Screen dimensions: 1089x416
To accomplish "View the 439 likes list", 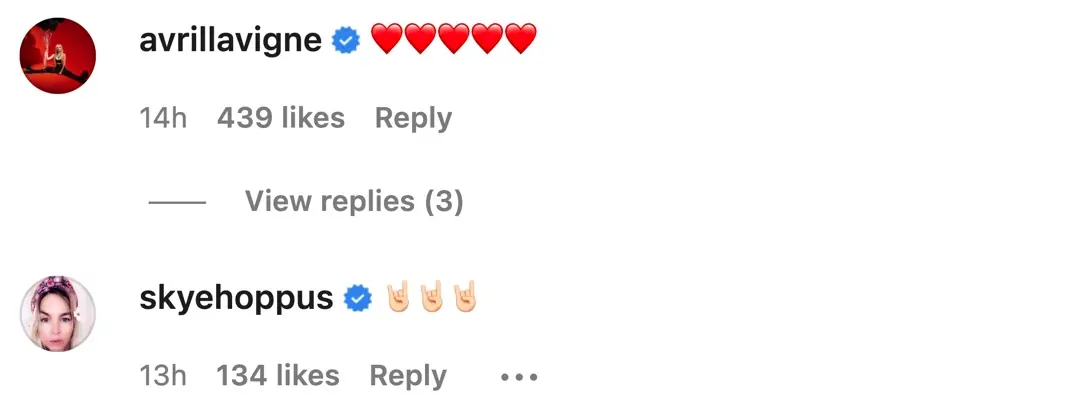I will [281, 118].
